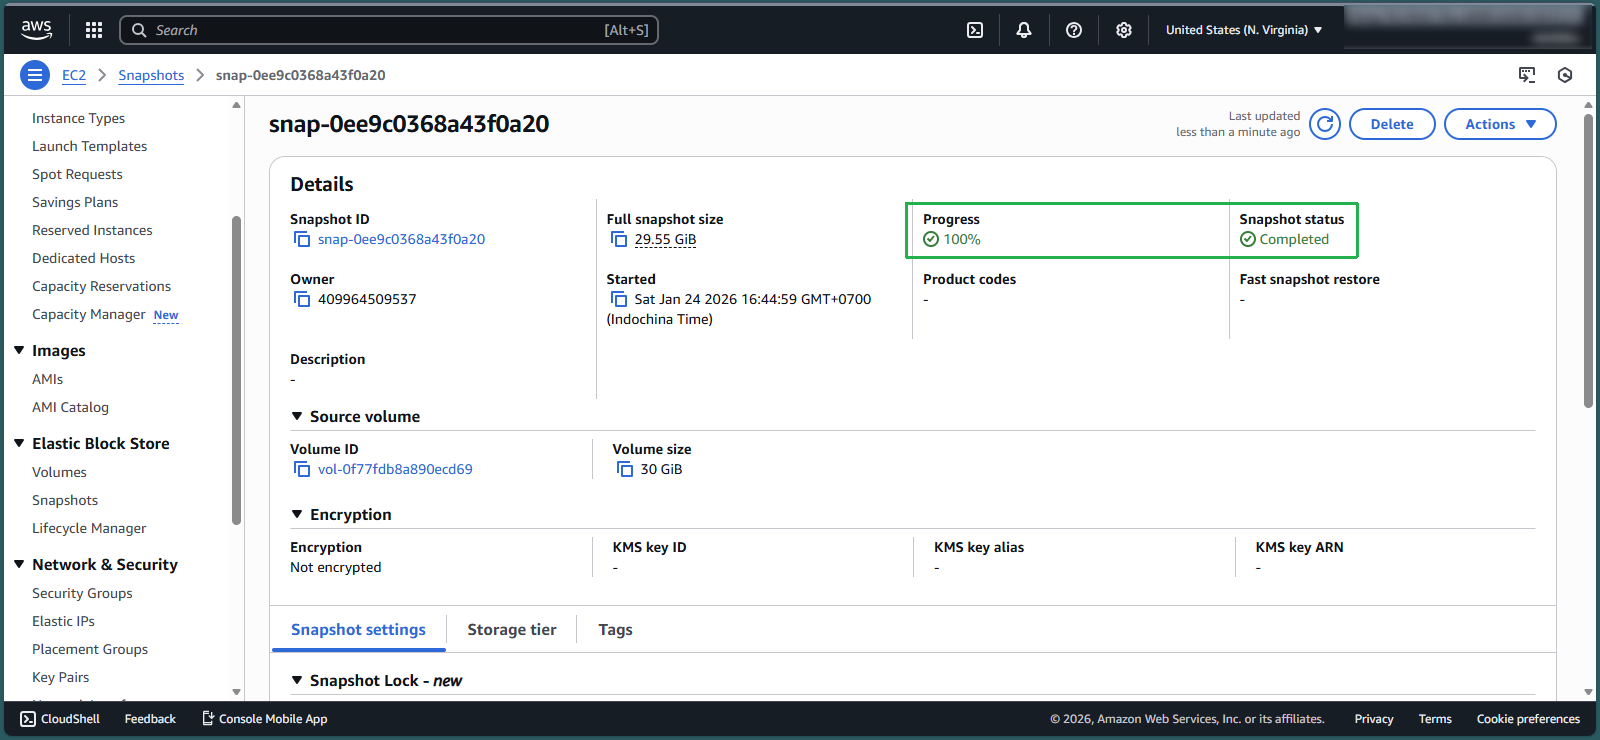Copy the Started timestamp
This screenshot has width=1600, height=740.
tap(619, 299)
